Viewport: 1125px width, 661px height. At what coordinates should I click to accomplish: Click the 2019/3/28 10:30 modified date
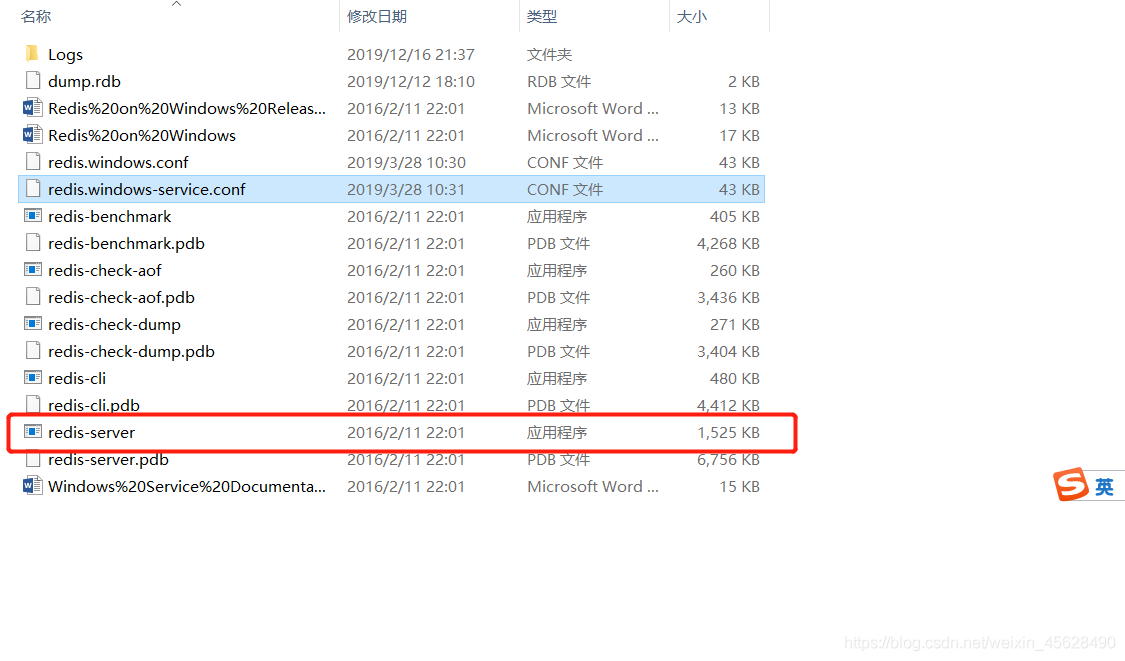click(x=406, y=162)
